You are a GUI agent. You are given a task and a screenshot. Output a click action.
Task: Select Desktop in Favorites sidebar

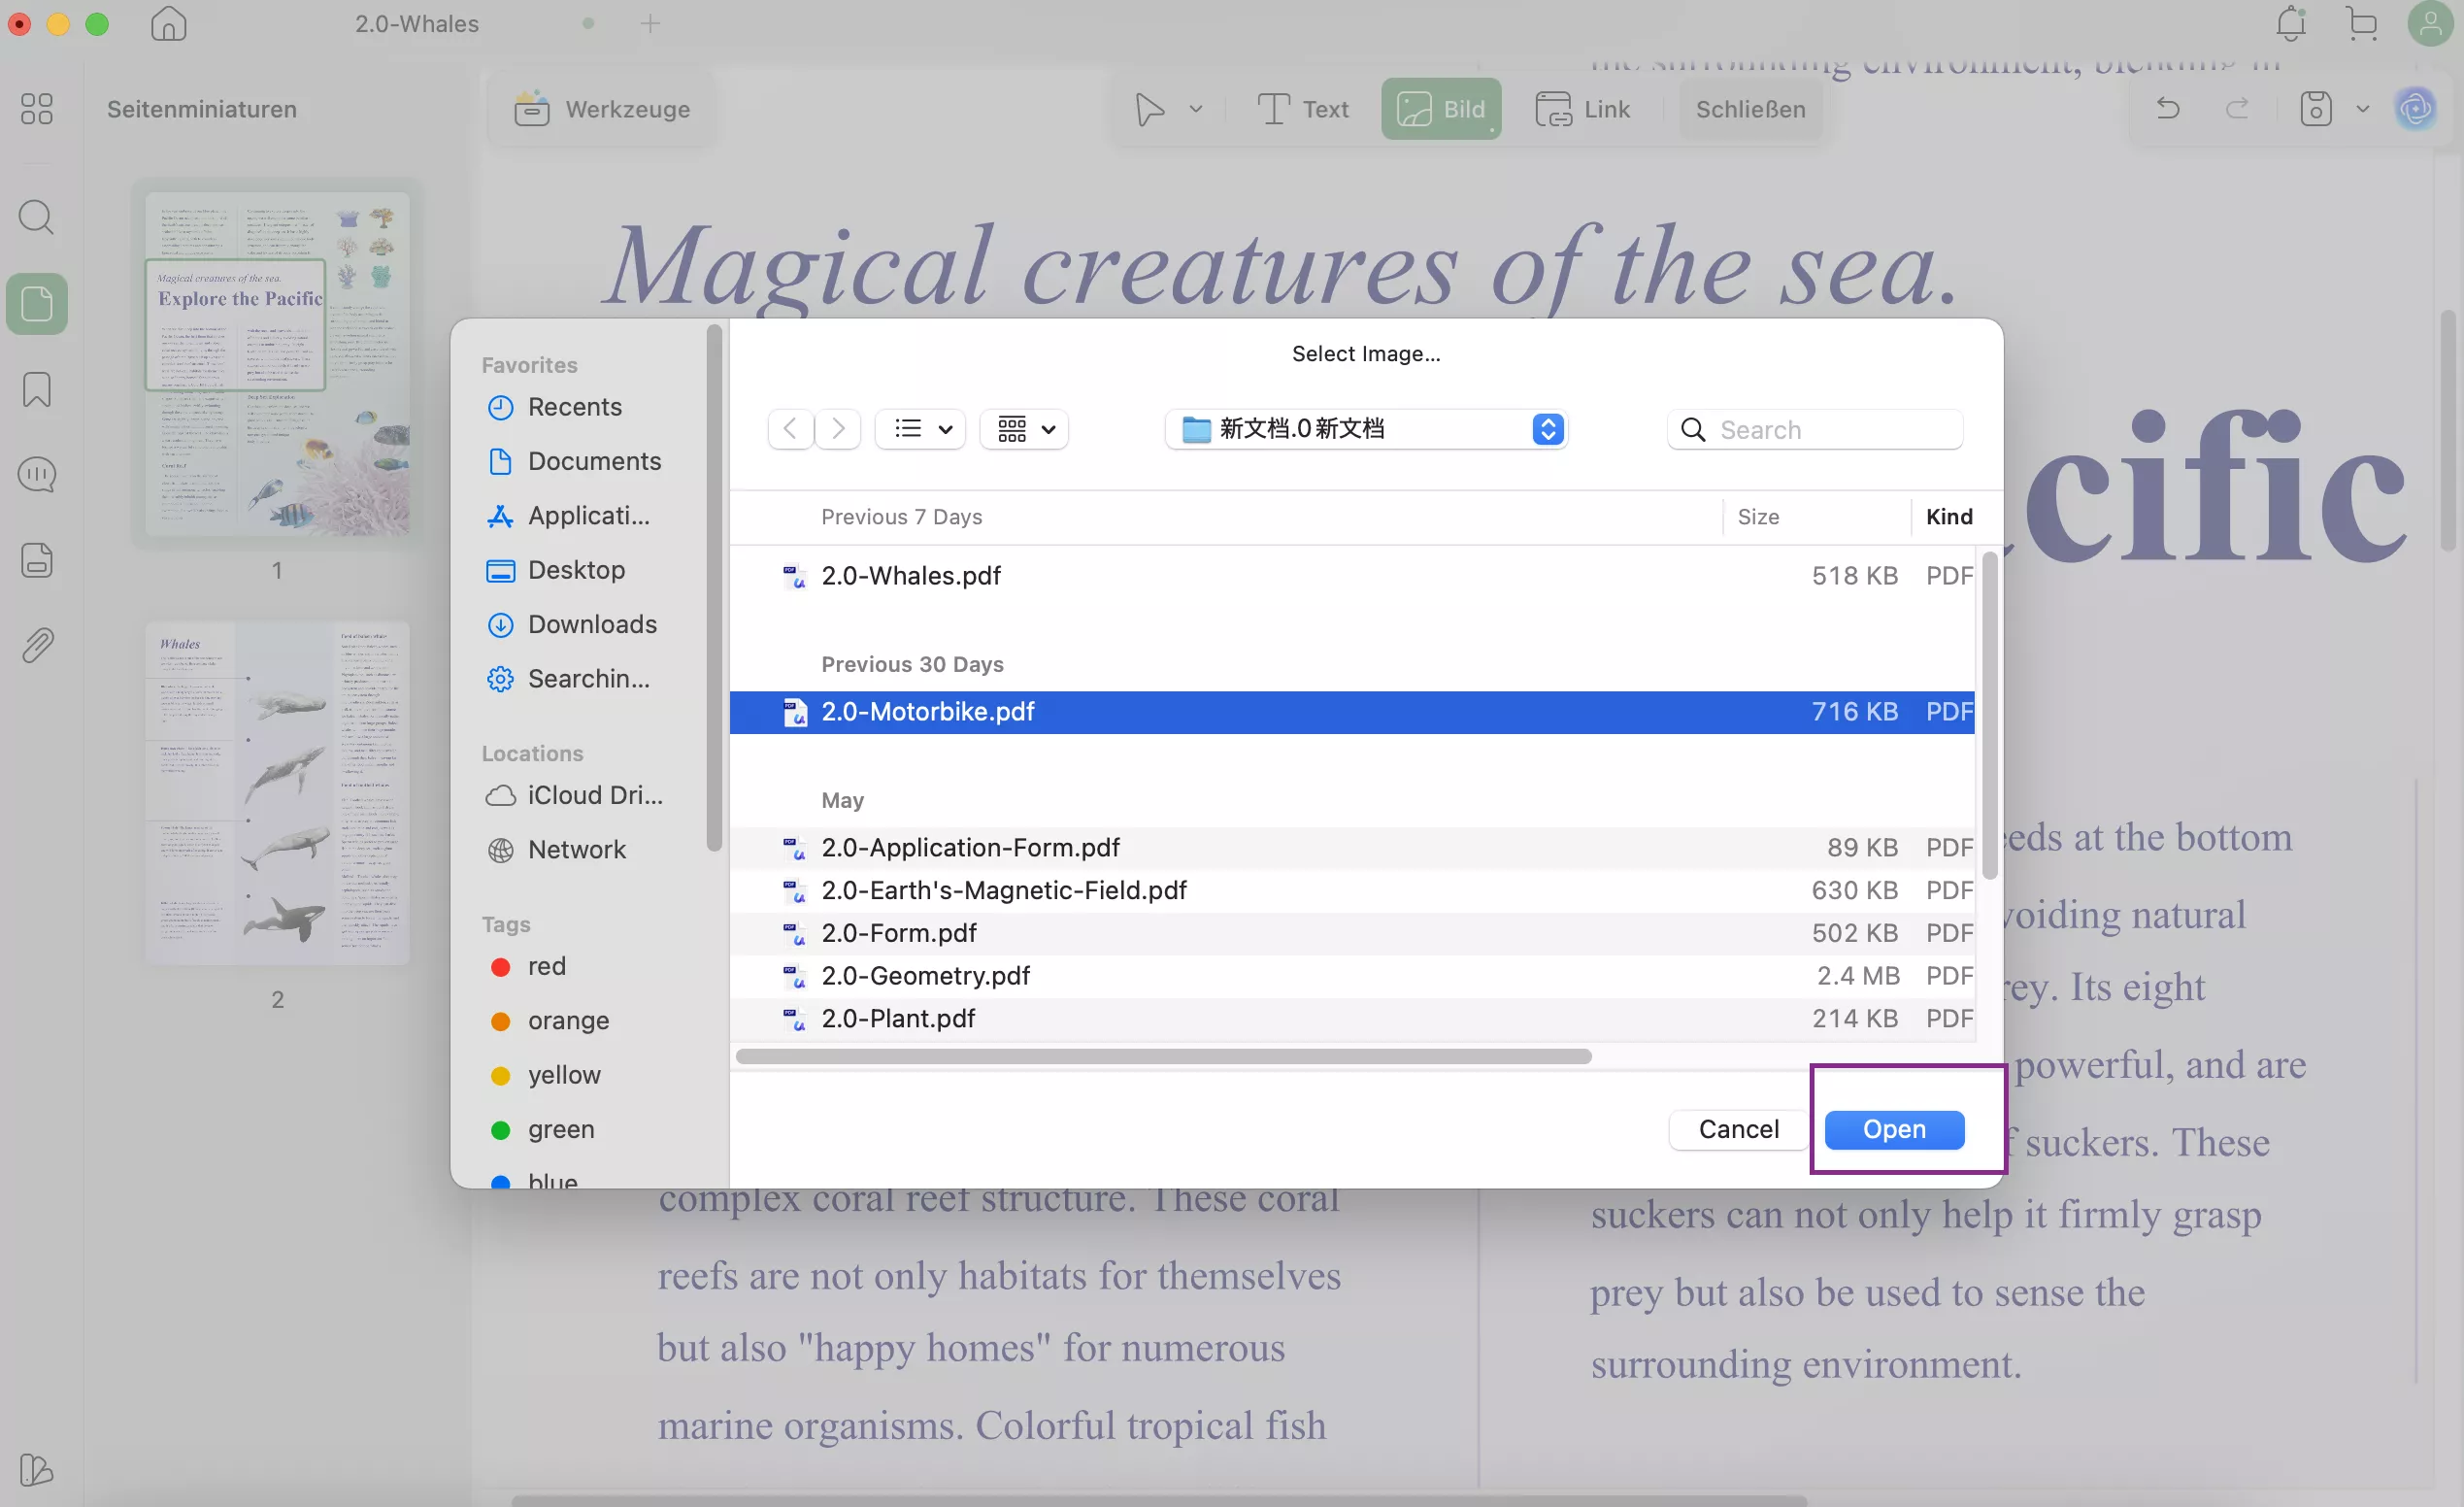(x=576, y=570)
